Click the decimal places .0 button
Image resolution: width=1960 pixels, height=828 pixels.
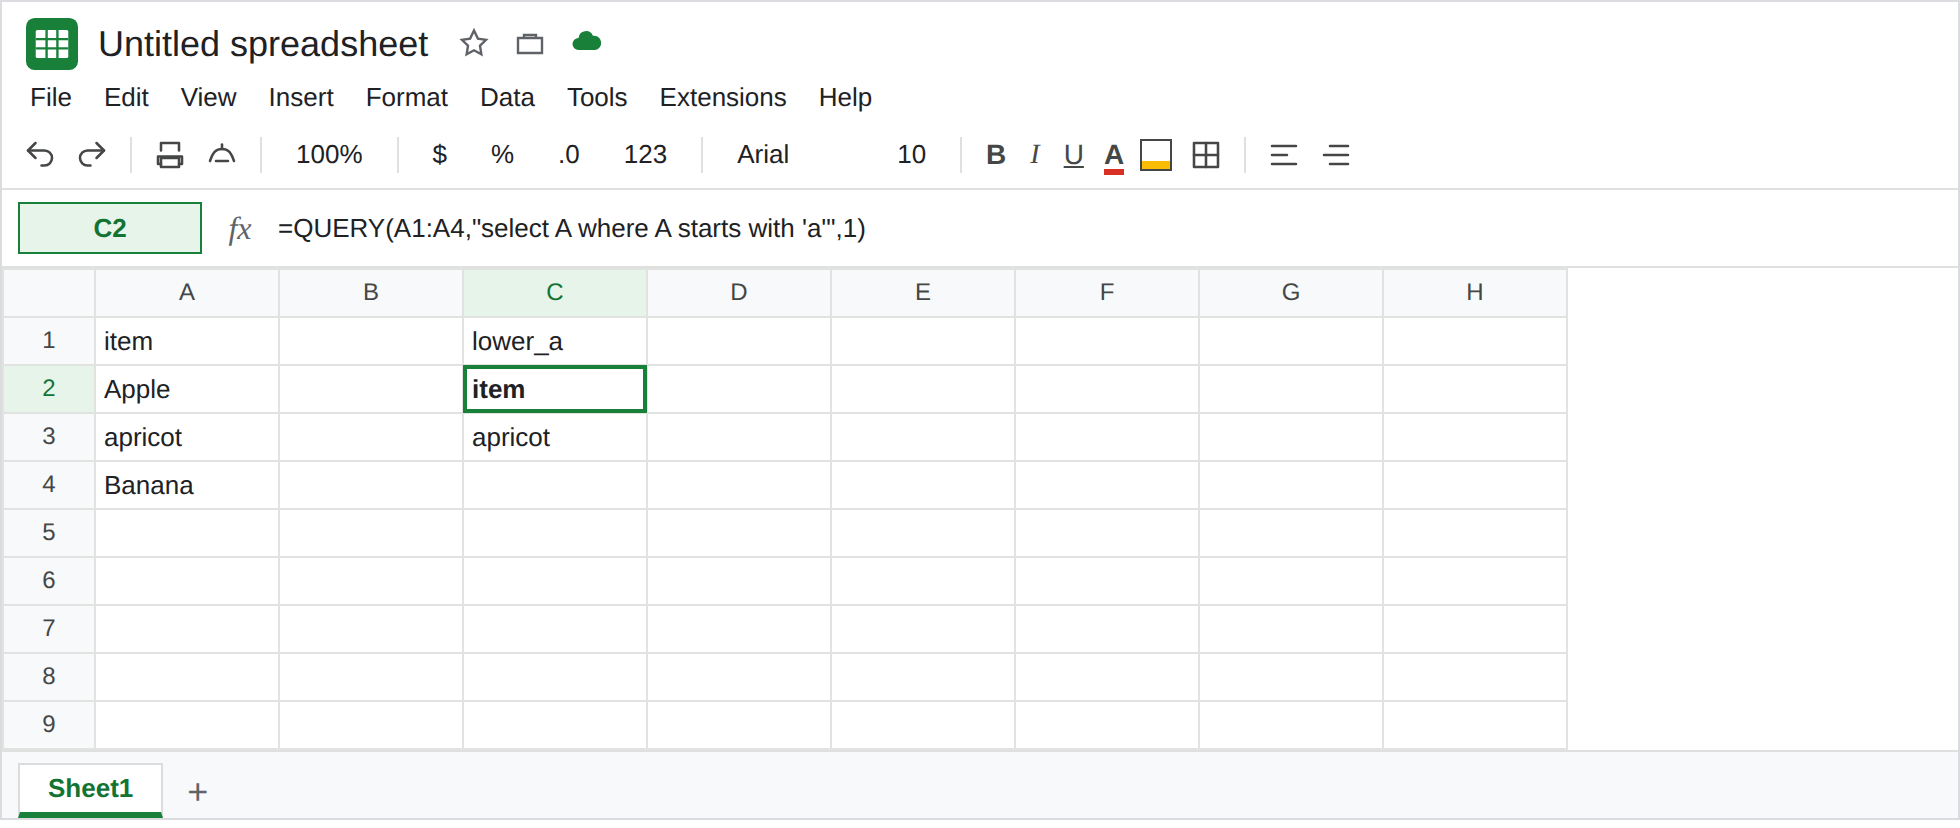(x=568, y=155)
